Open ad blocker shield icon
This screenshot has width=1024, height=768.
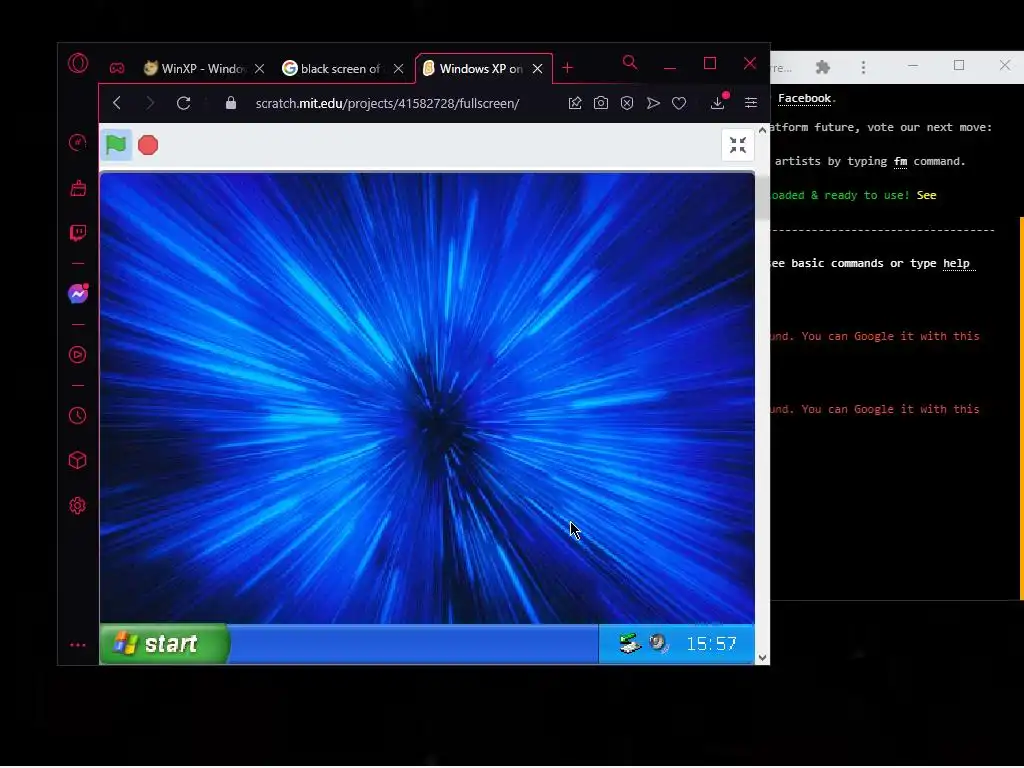[x=627, y=103]
